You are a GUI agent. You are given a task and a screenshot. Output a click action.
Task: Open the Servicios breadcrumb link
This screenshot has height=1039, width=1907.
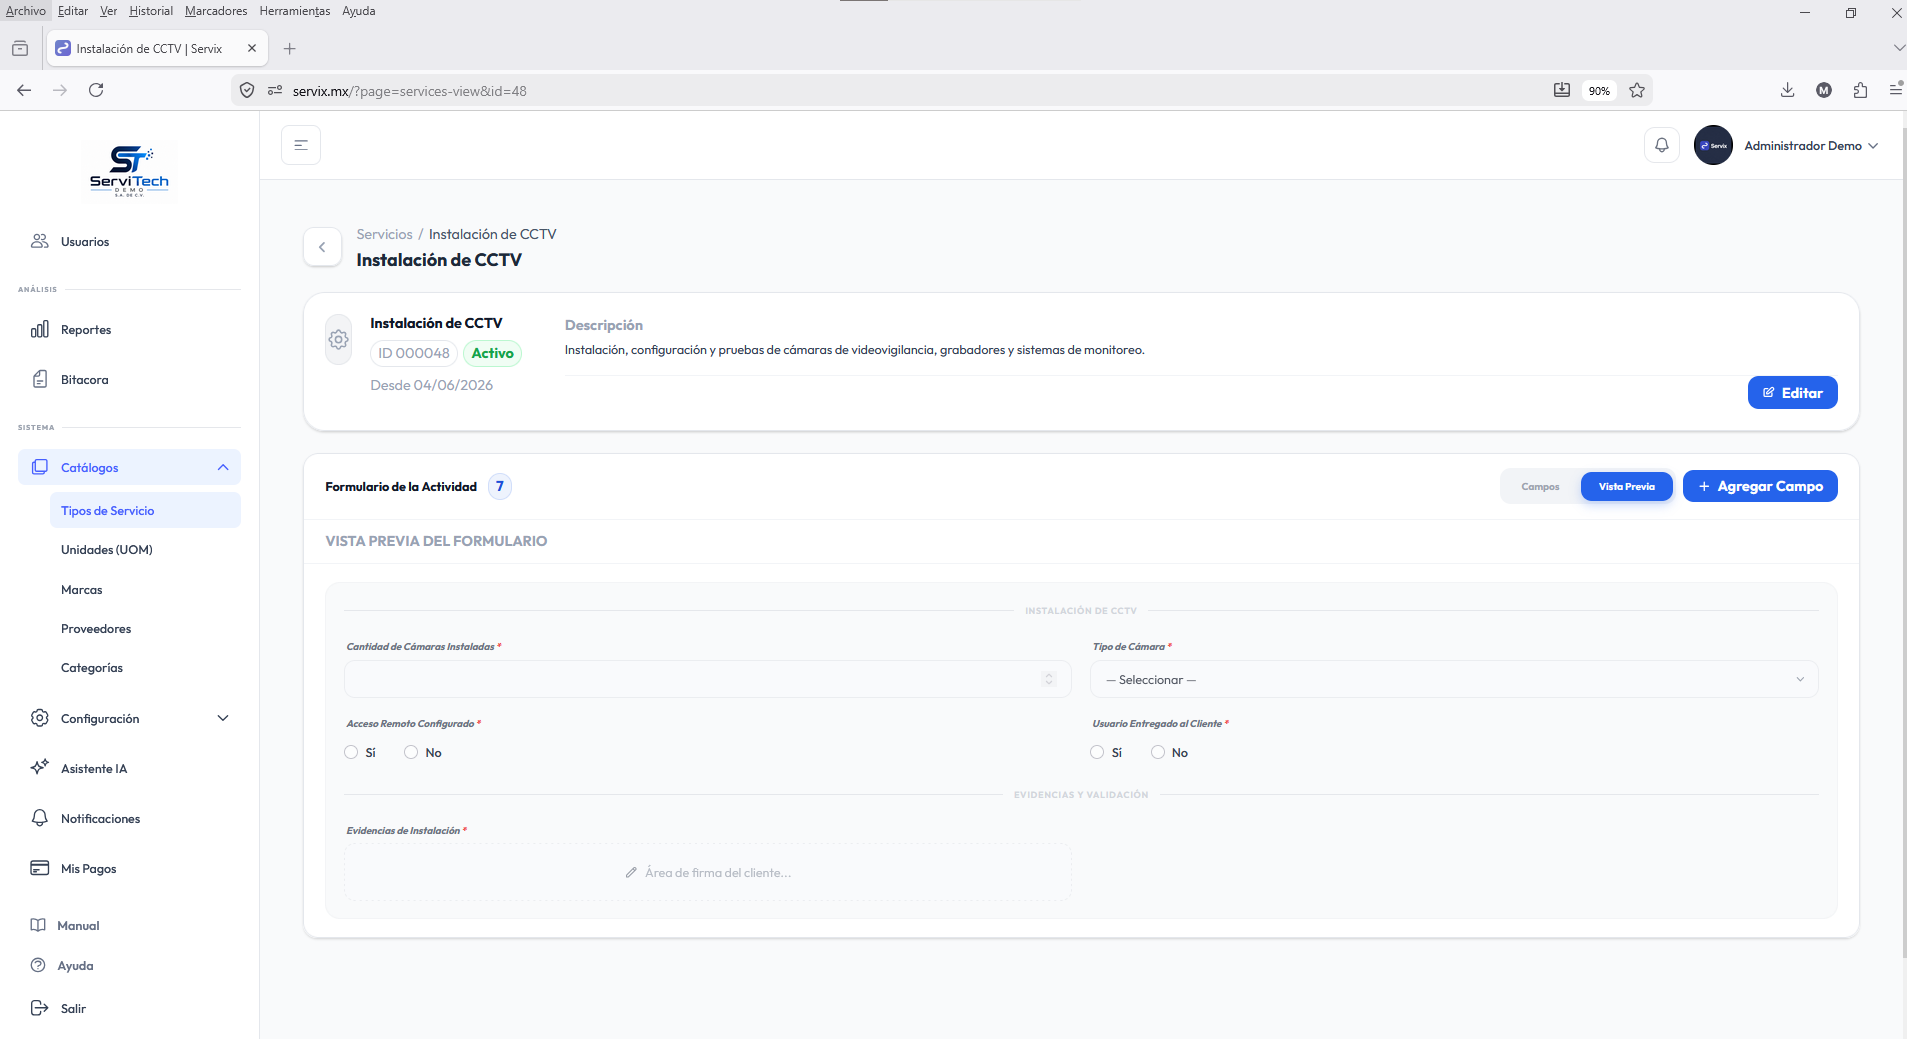pos(385,234)
